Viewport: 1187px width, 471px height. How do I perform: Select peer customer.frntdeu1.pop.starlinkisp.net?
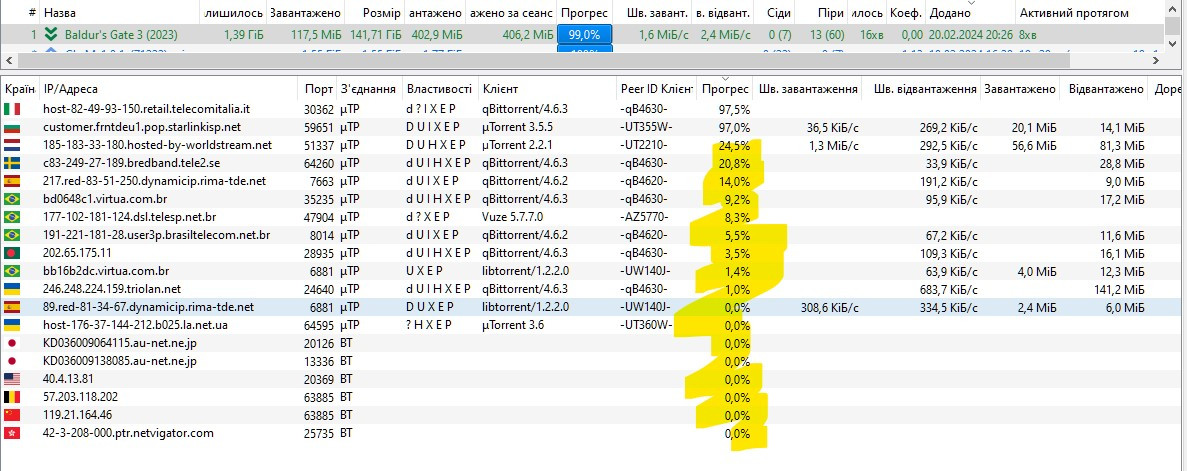(142, 127)
